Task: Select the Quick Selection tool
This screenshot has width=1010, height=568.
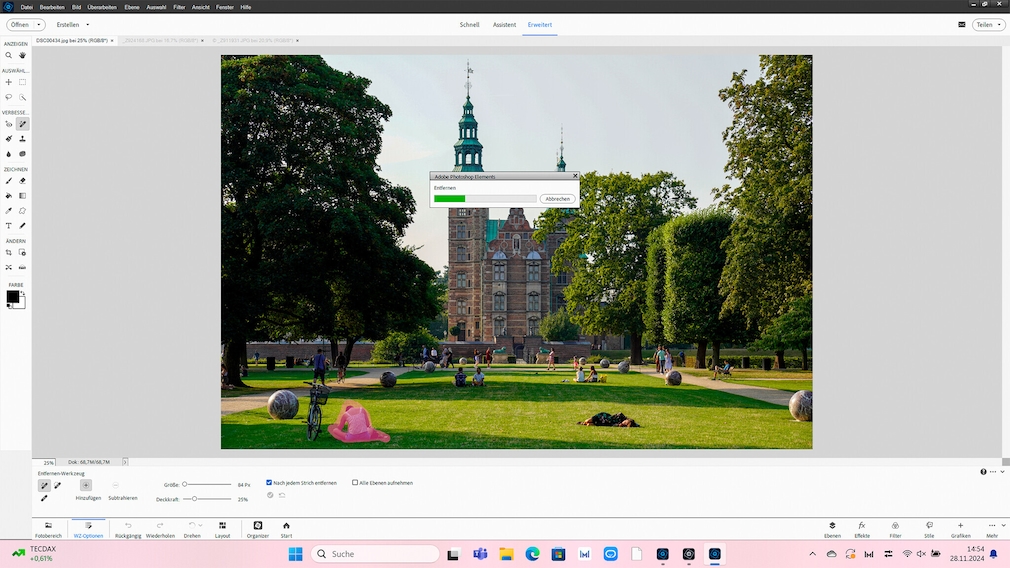Action: (x=23, y=97)
